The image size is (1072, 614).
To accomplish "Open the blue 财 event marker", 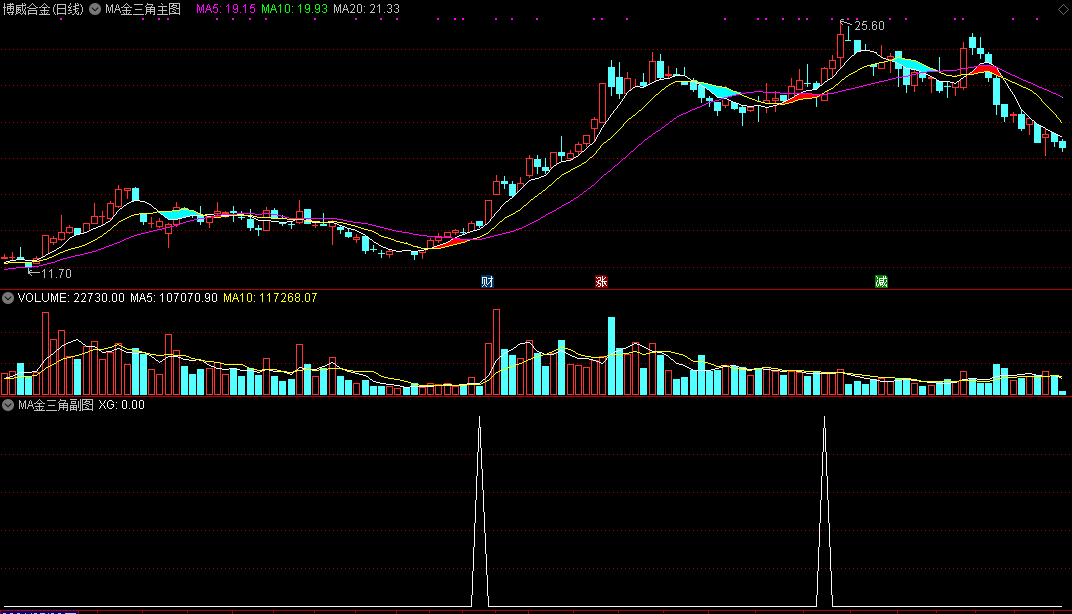I will [x=487, y=282].
